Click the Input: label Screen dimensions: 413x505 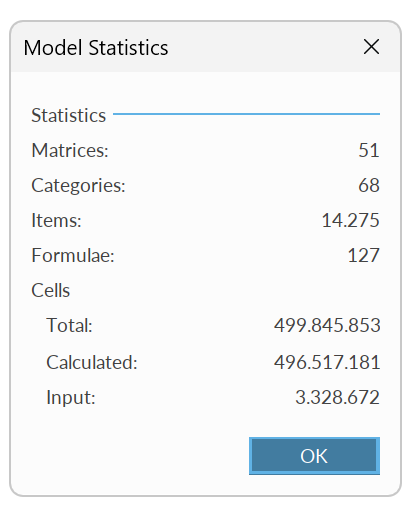(x=71, y=398)
